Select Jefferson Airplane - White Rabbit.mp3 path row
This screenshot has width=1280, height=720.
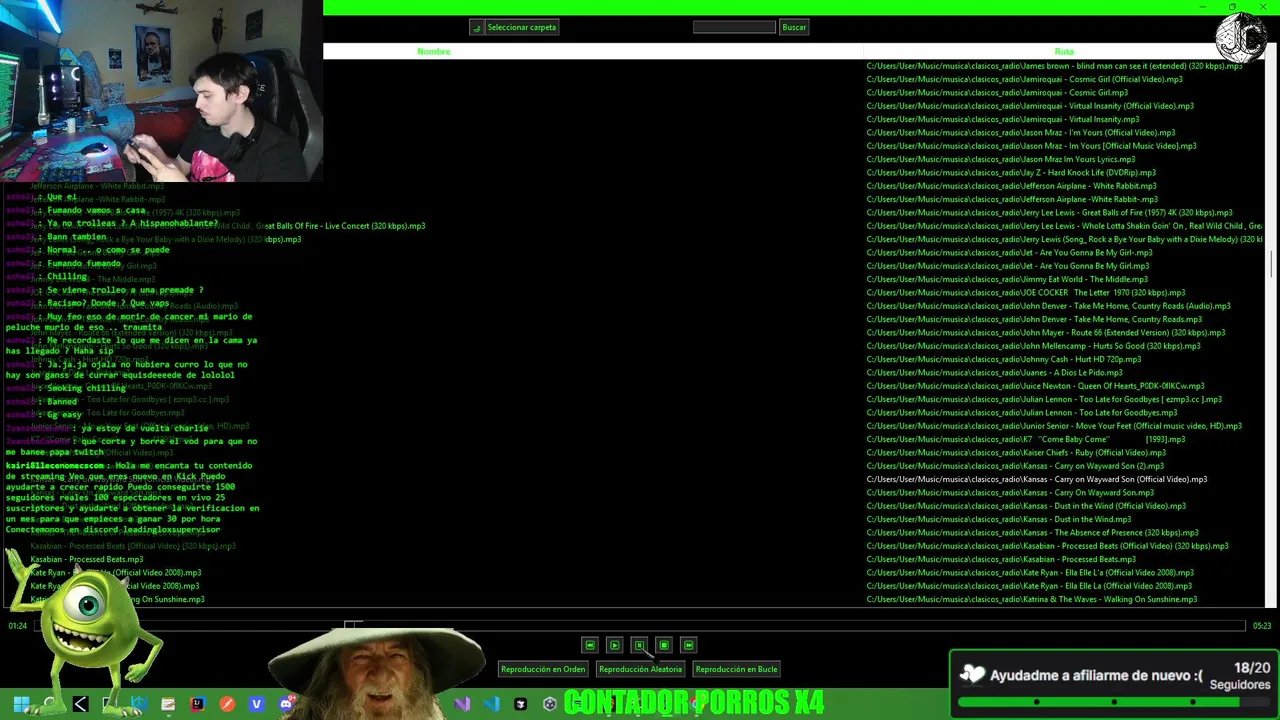click(x=1011, y=186)
